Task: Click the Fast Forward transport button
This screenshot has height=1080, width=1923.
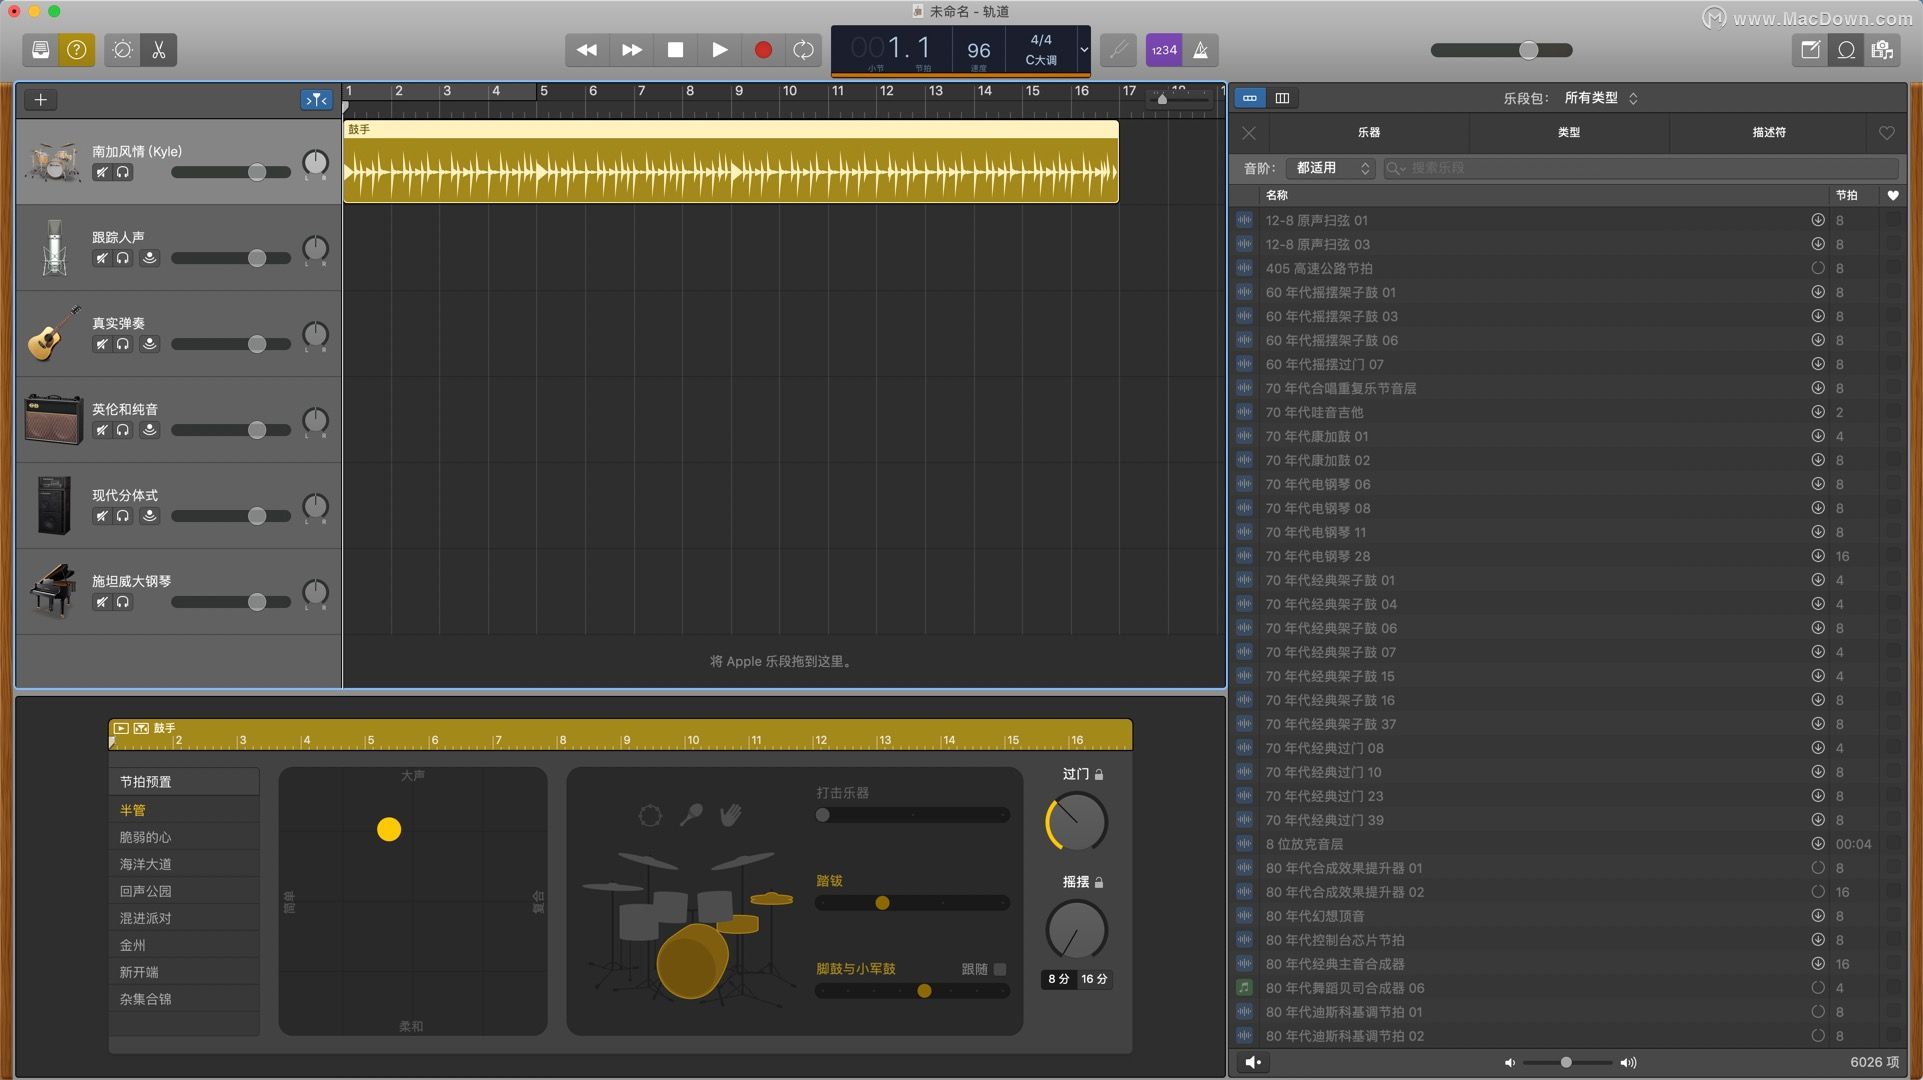Action: tap(631, 50)
